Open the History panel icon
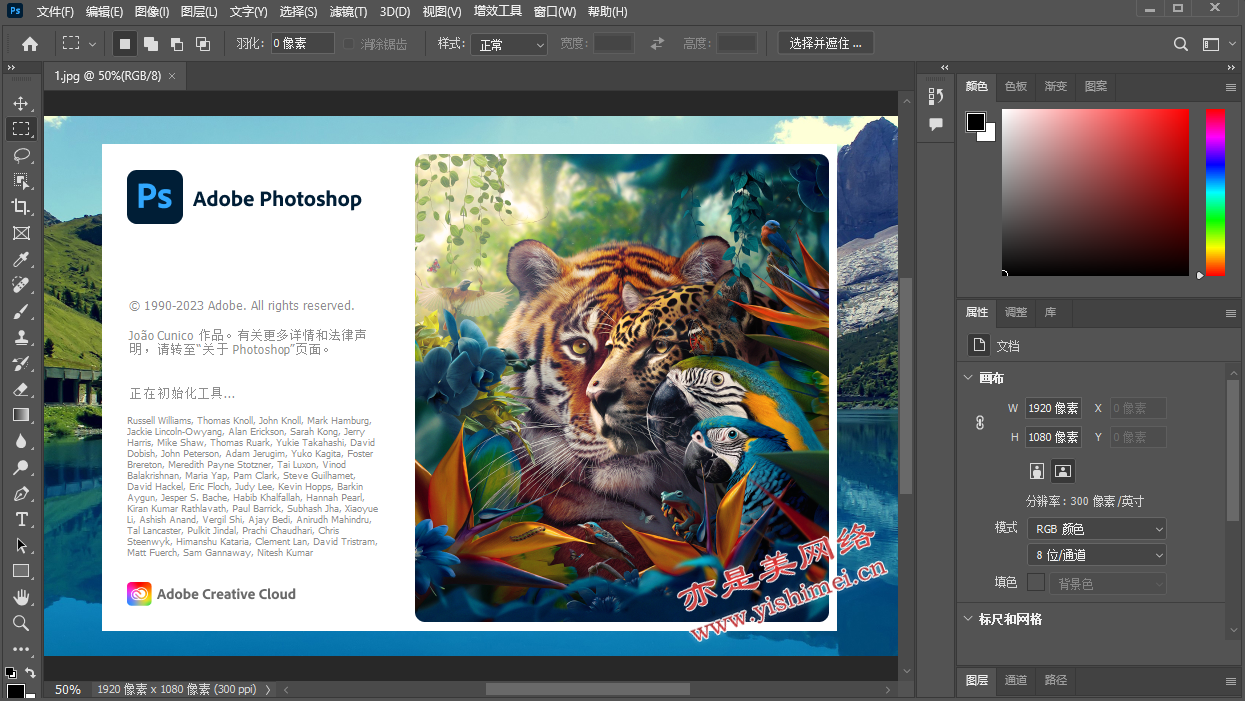Image resolution: width=1245 pixels, height=701 pixels. tap(936, 96)
